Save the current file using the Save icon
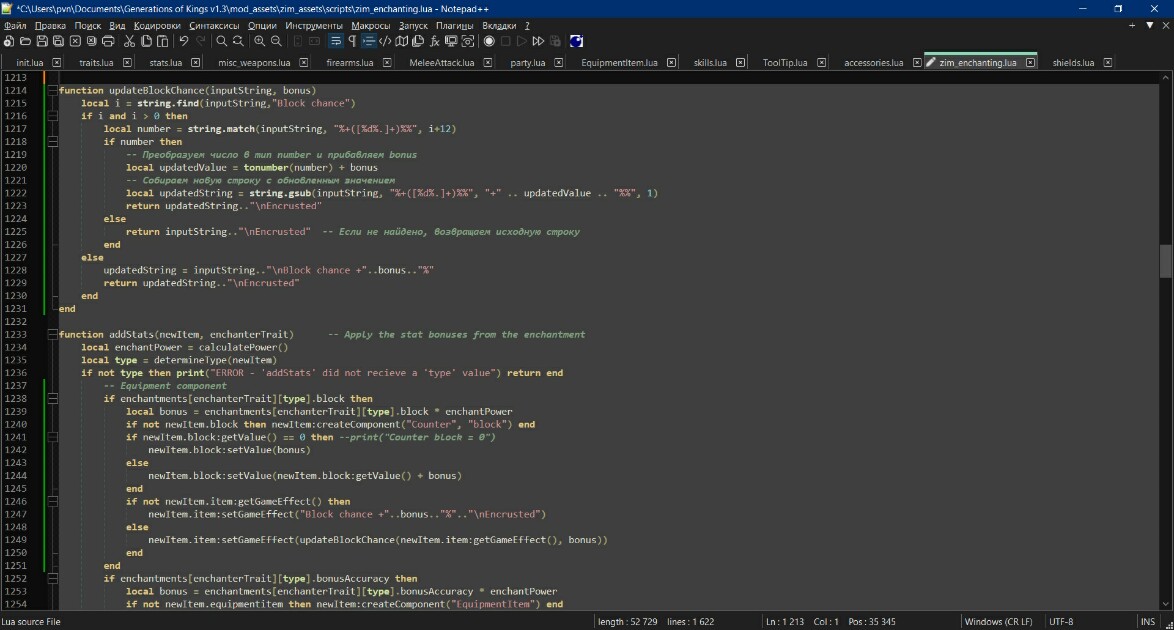This screenshot has height=630, width=1174. [x=42, y=41]
